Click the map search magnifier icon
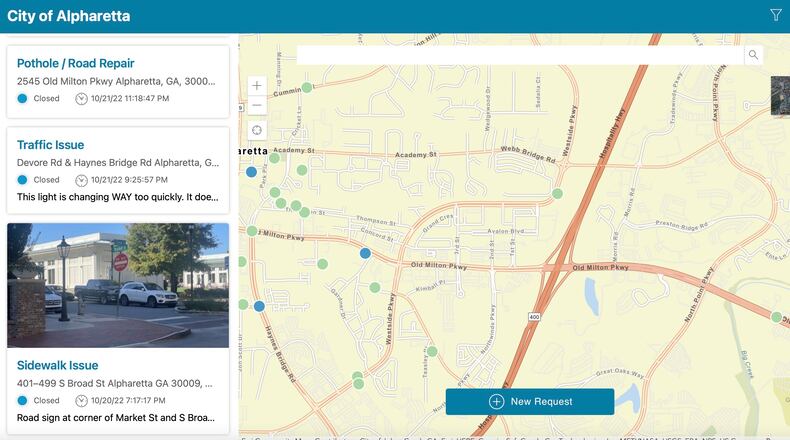 [x=753, y=55]
